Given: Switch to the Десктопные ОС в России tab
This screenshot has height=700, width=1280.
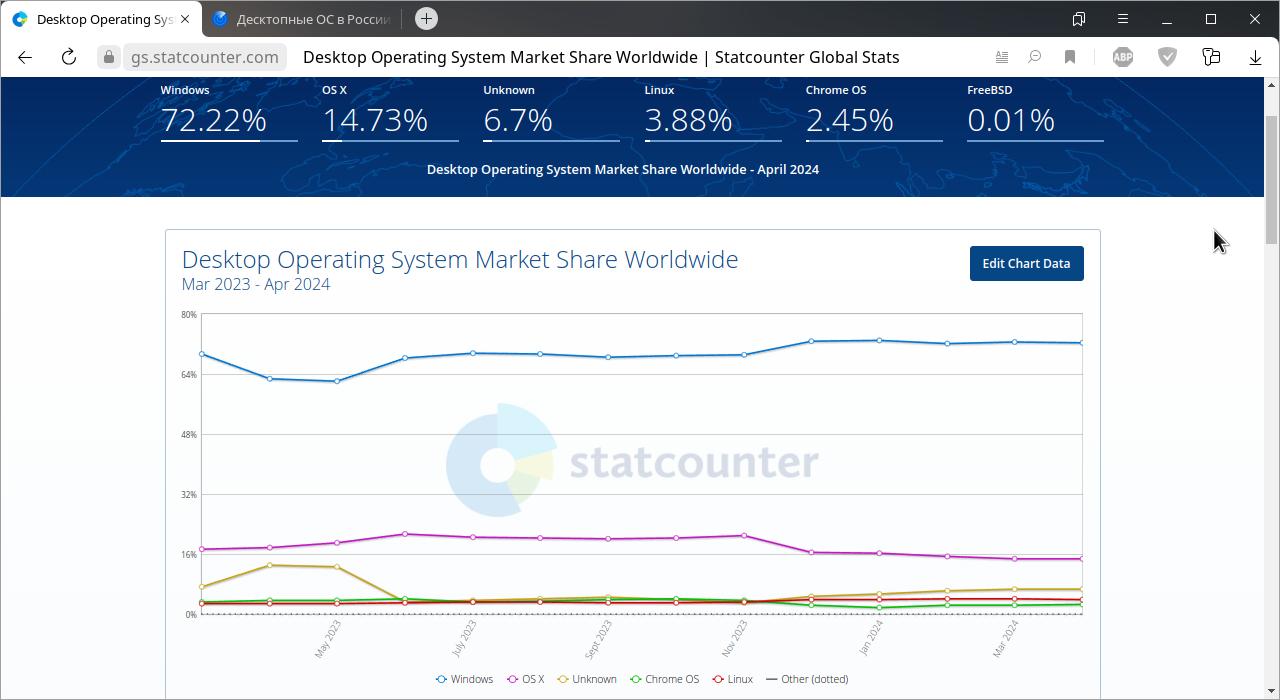Looking at the screenshot, I should [x=300, y=19].
